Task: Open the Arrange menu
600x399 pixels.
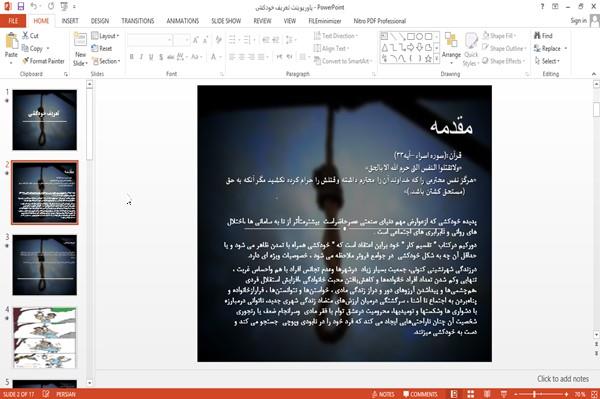Action: [x=451, y=47]
